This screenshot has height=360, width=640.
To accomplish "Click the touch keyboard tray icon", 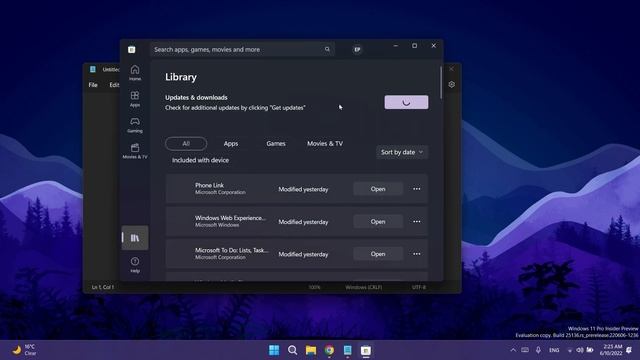I will point(525,350).
